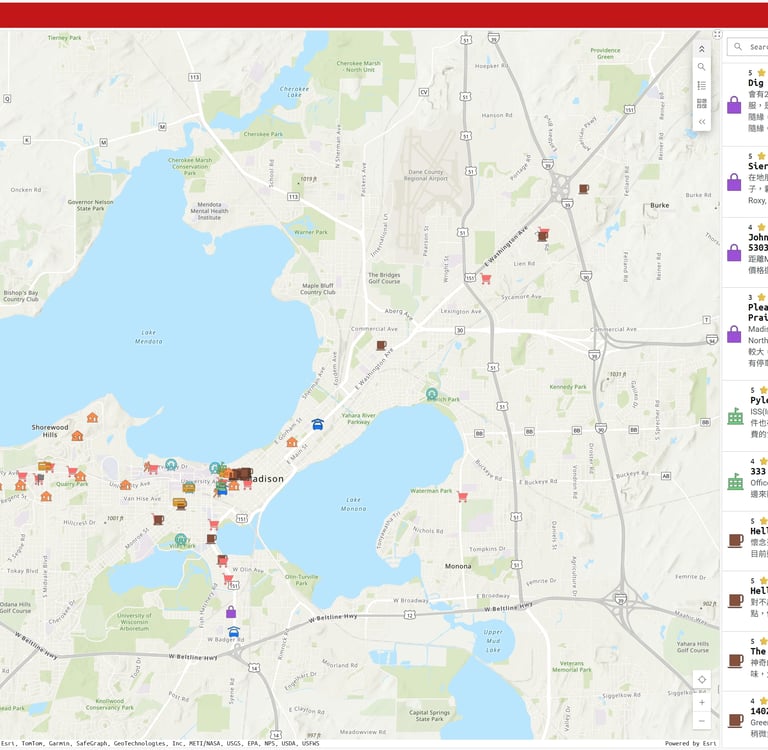Click the 'Lake Monona' map label

[353, 504]
